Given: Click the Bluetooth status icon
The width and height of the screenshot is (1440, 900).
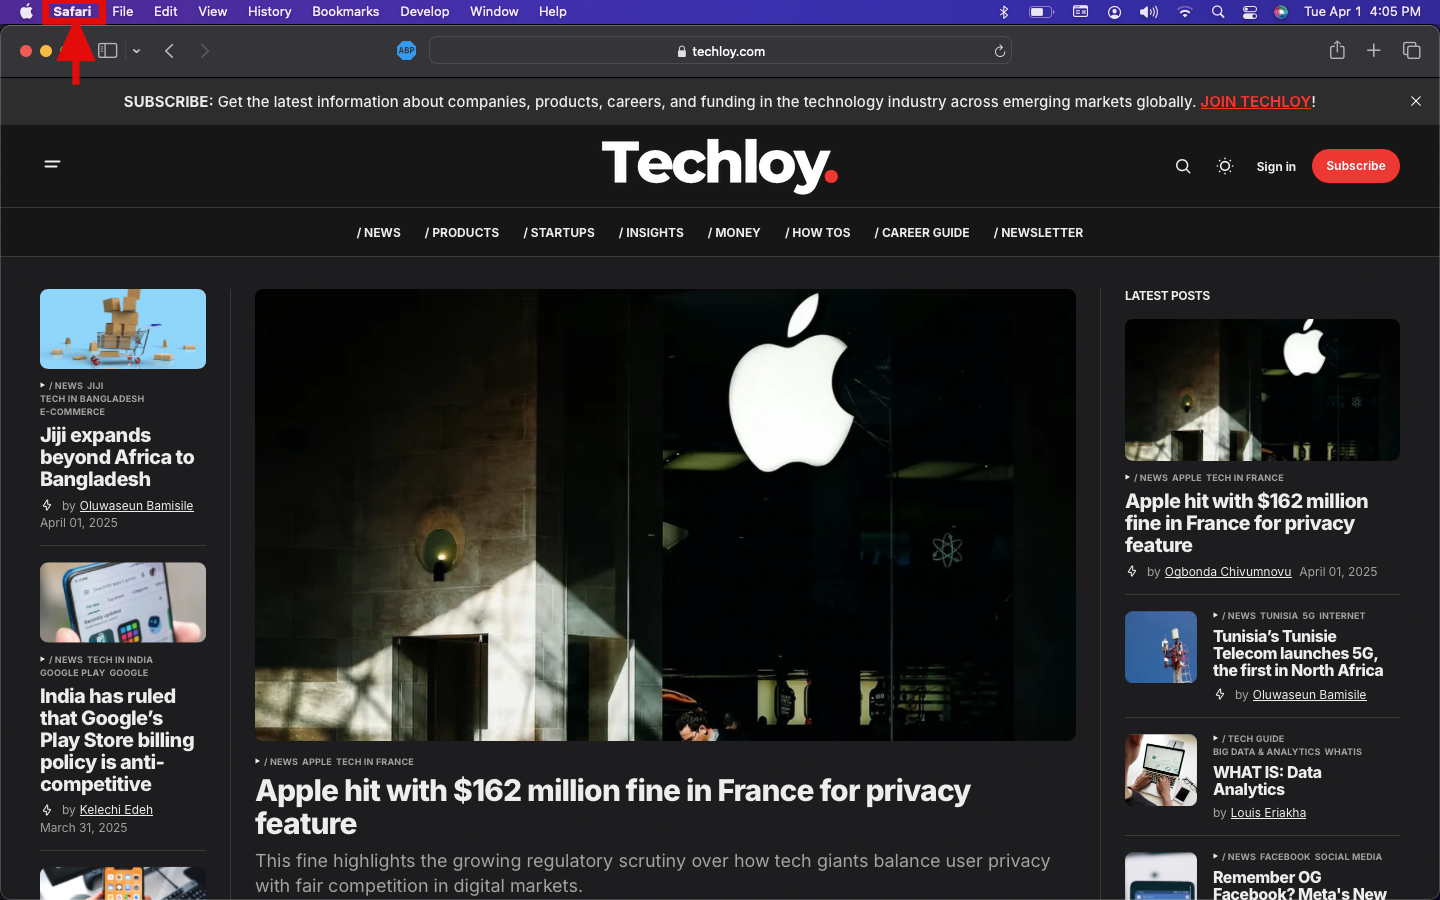Looking at the screenshot, I should (1005, 12).
